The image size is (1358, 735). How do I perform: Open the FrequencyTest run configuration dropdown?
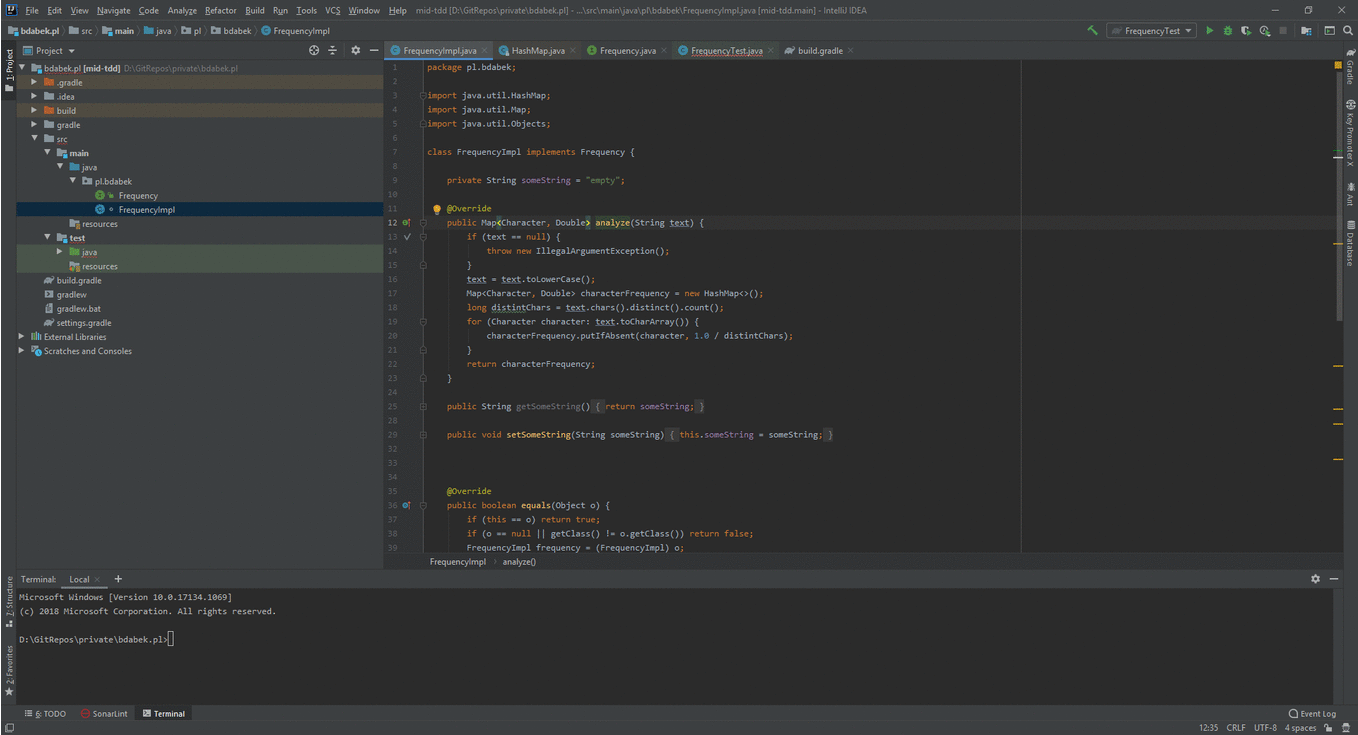(x=1152, y=31)
